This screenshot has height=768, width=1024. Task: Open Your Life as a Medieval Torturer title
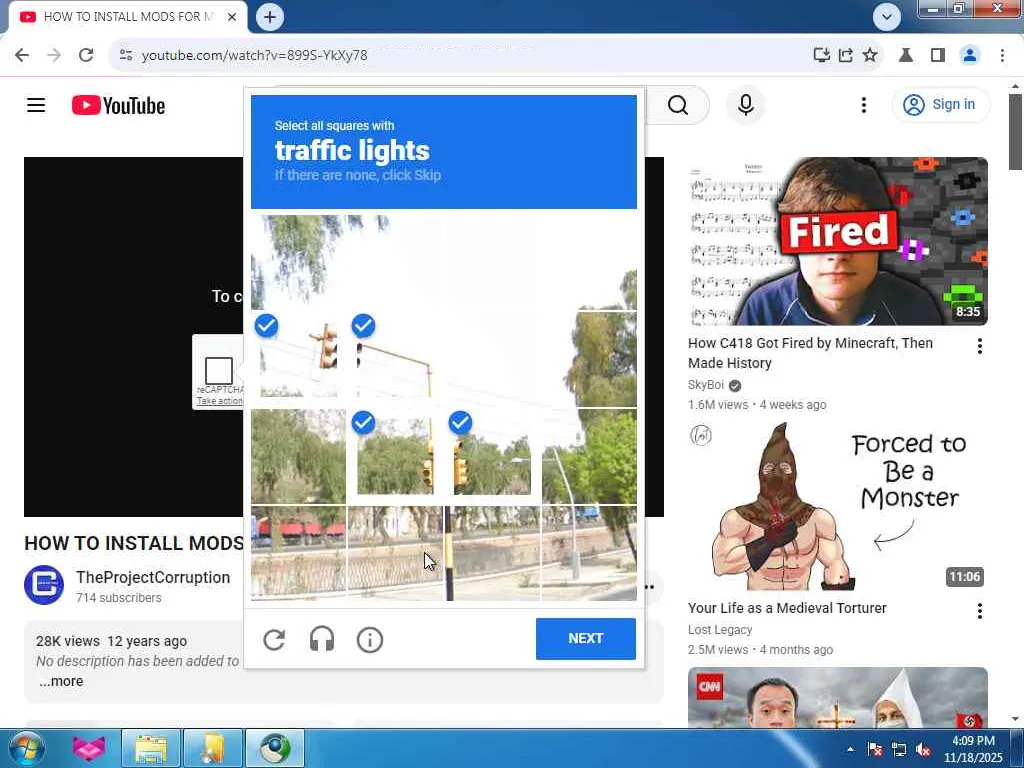click(x=787, y=608)
